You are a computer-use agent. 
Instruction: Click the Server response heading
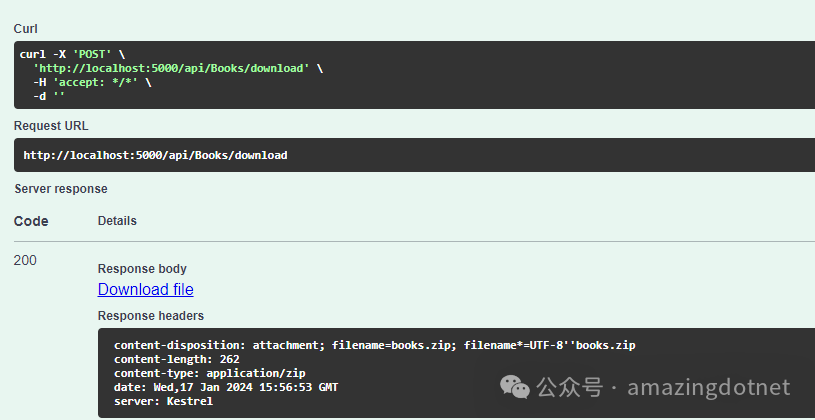(61, 189)
